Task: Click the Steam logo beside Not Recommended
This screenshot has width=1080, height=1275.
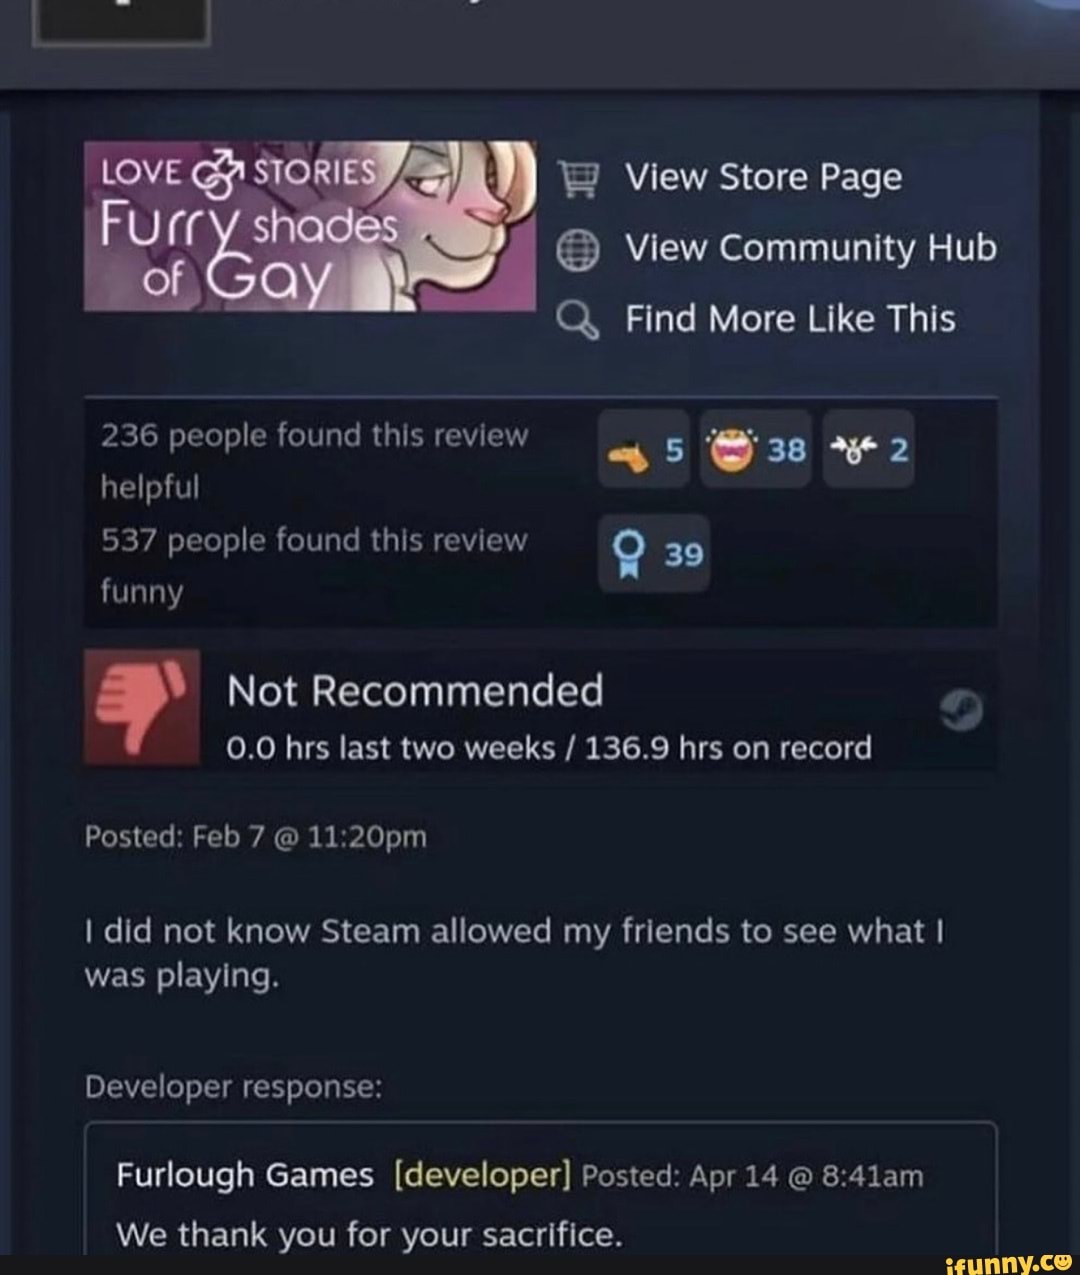Action: (962, 710)
